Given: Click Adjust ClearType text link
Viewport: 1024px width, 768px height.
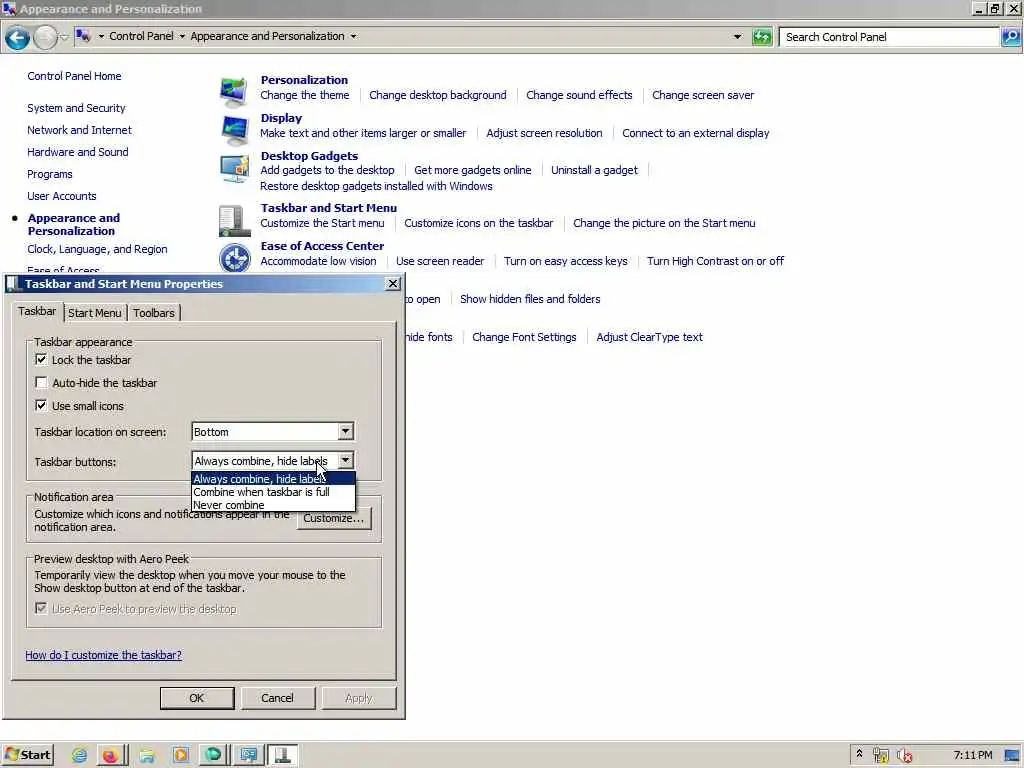Looking at the screenshot, I should pyautogui.click(x=649, y=338).
